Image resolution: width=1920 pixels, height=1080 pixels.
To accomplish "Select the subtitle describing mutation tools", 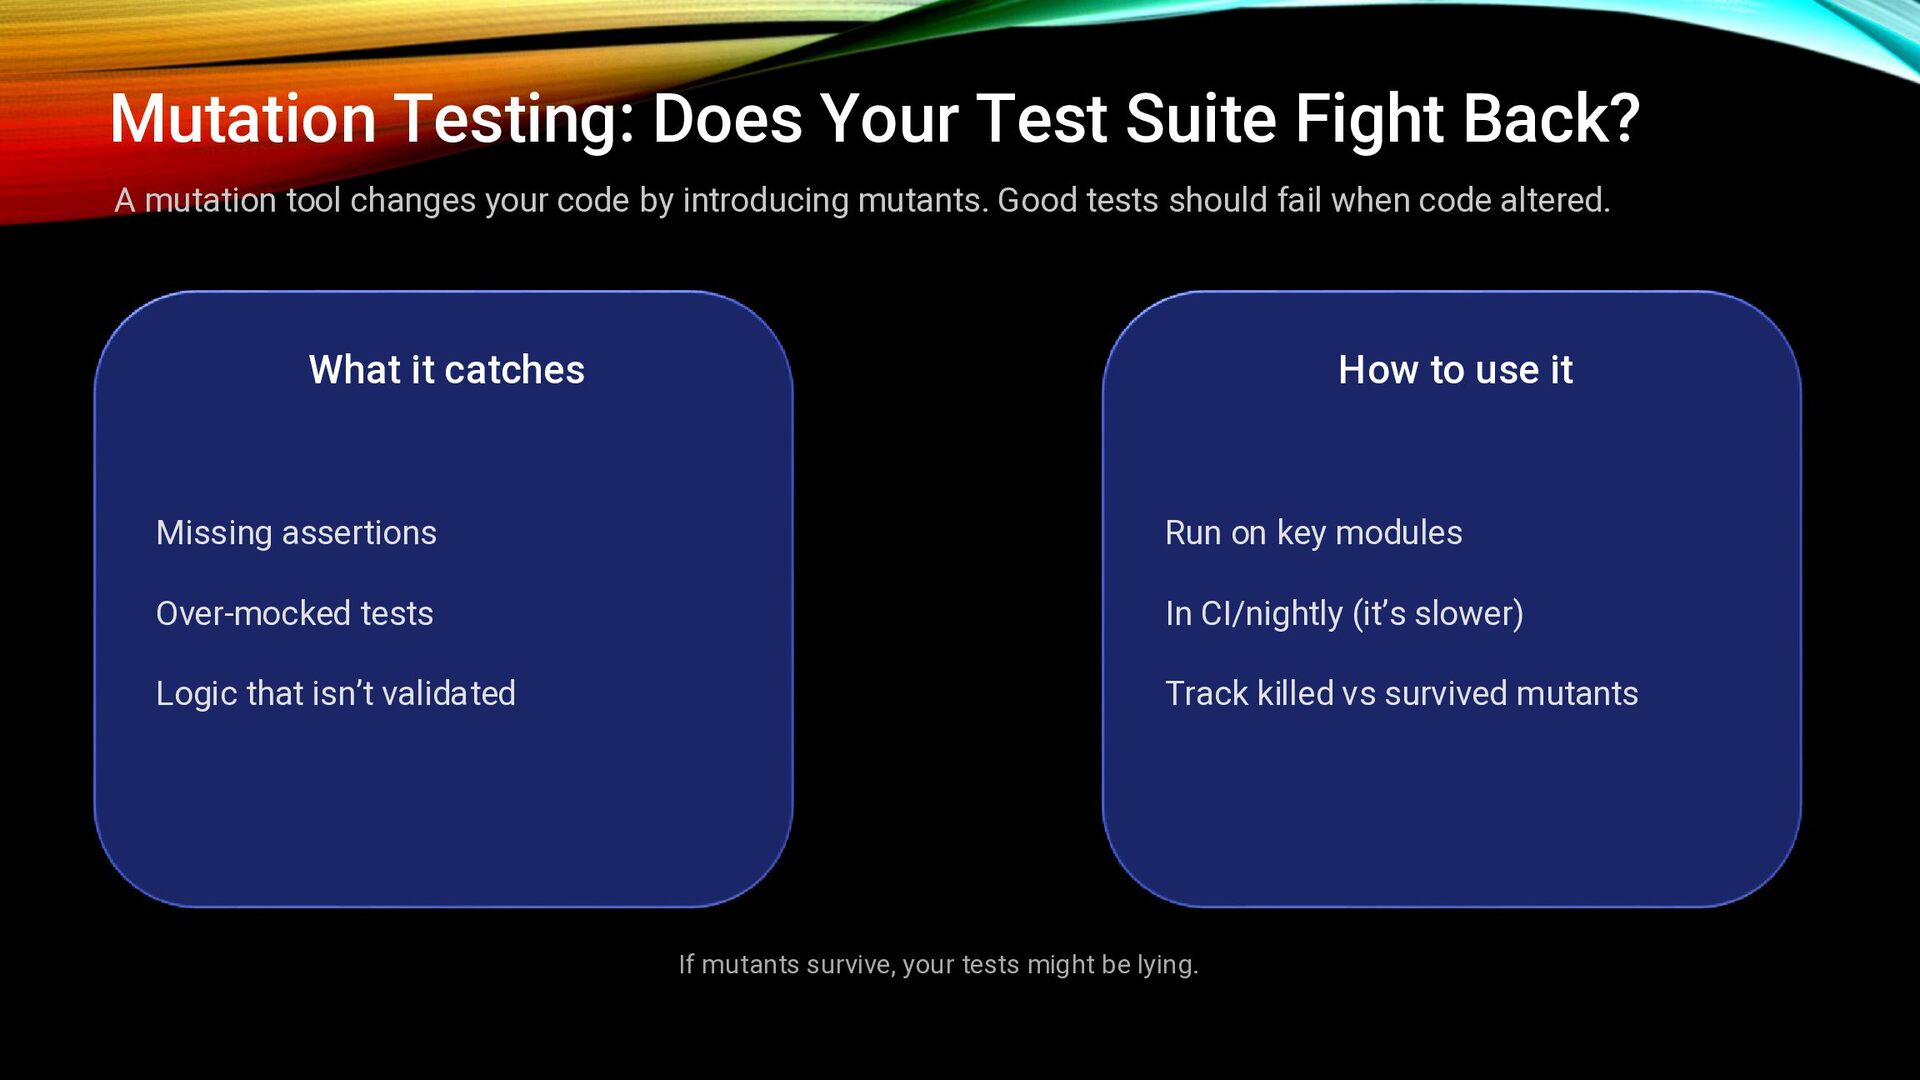I will (x=861, y=200).
